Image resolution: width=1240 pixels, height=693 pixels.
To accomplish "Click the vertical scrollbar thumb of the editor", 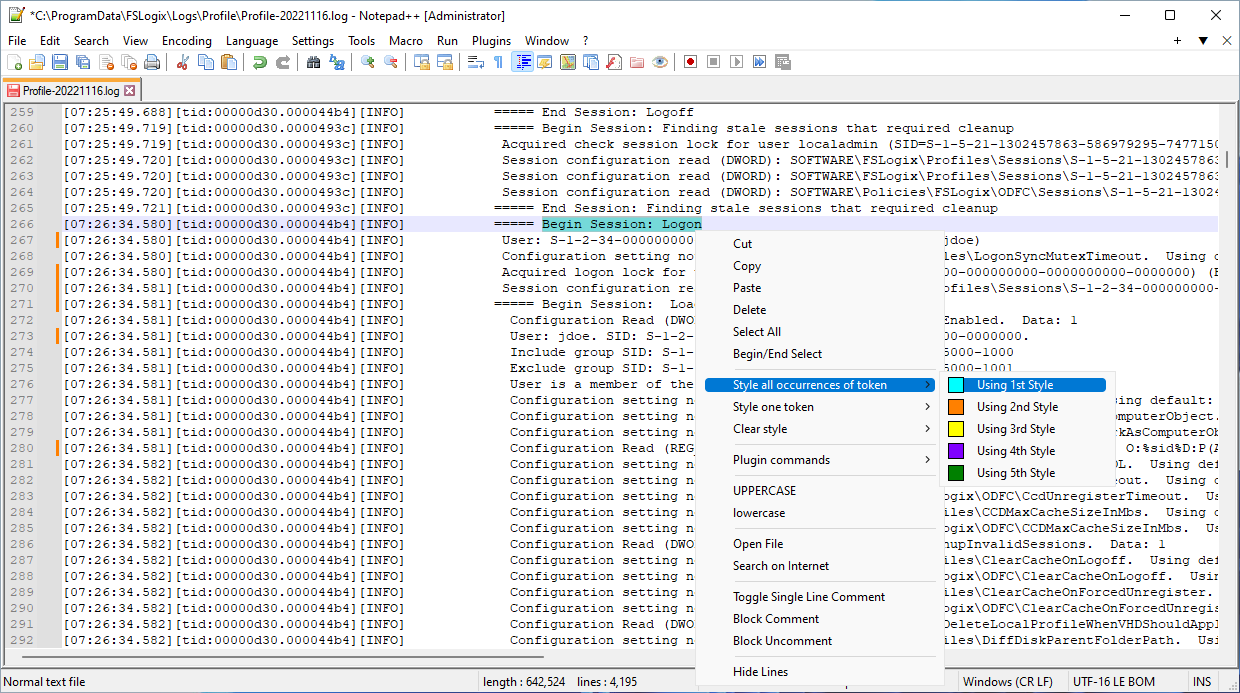I will [x=1228, y=161].
